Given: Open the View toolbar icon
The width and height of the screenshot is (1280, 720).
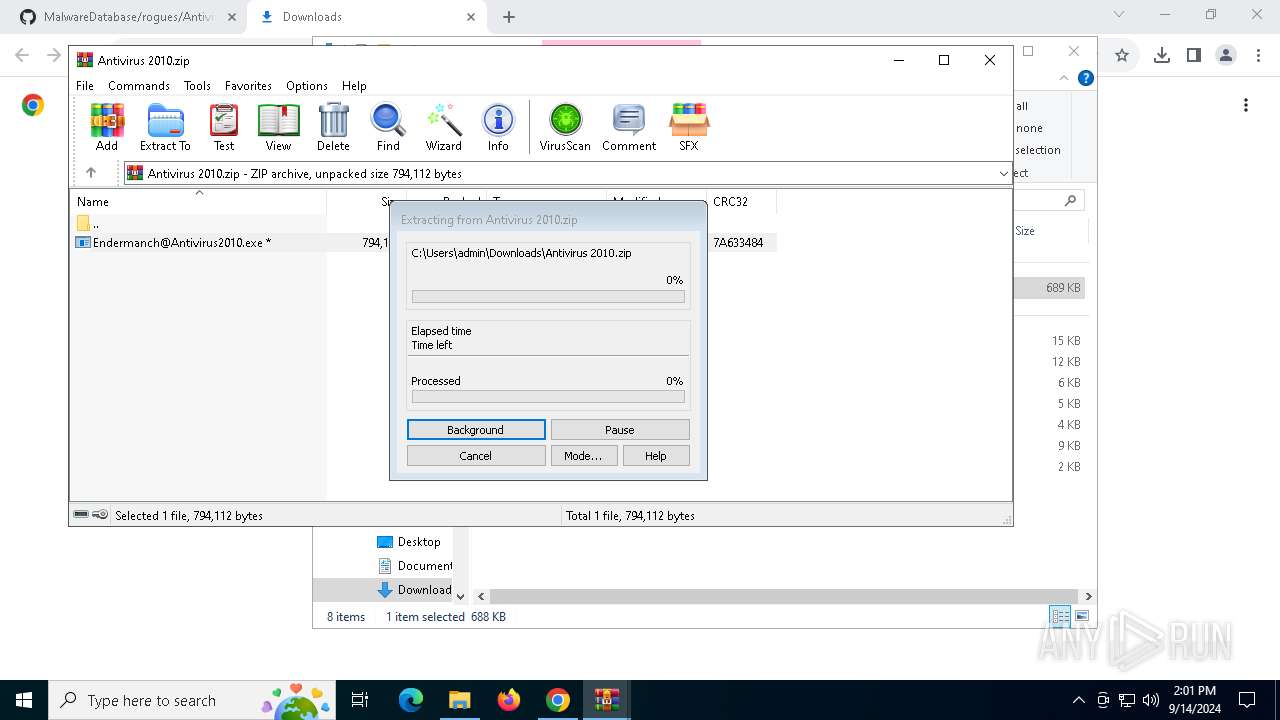Looking at the screenshot, I should click(278, 127).
